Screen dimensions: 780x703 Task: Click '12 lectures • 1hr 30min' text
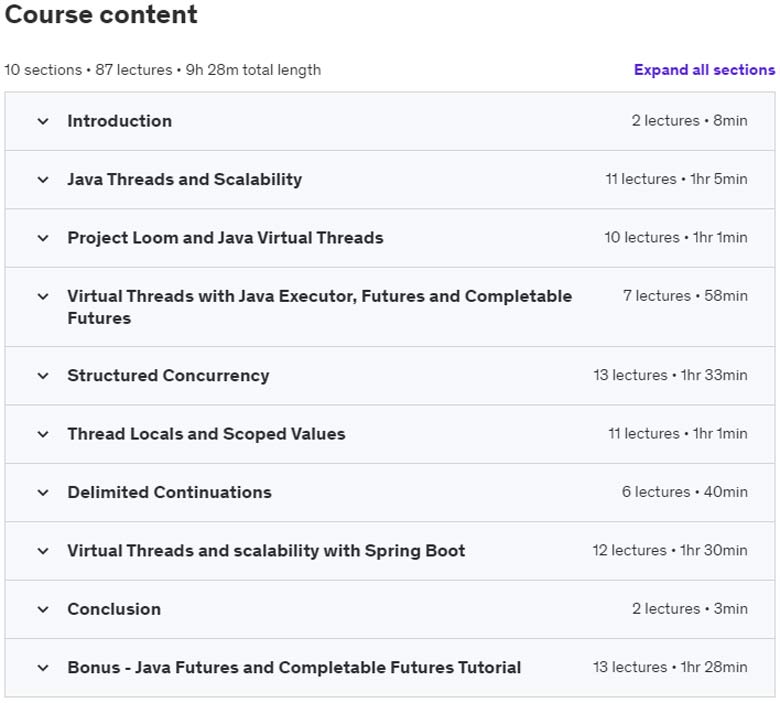point(670,550)
